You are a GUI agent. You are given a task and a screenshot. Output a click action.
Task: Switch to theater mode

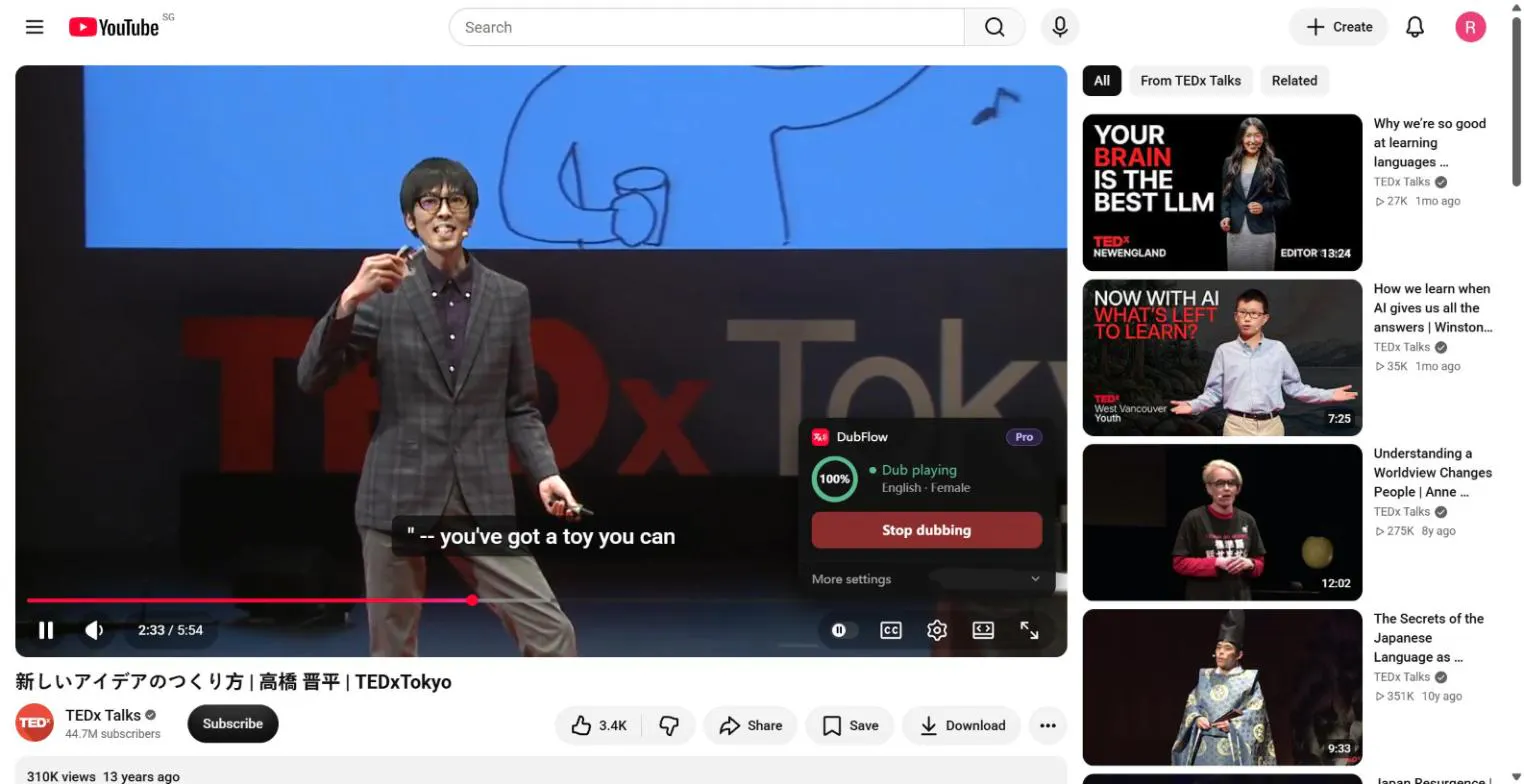point(983,630)
